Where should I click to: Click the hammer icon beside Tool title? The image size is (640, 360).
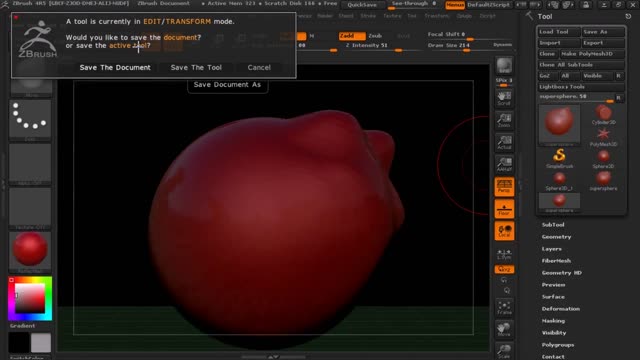point(529,16)
